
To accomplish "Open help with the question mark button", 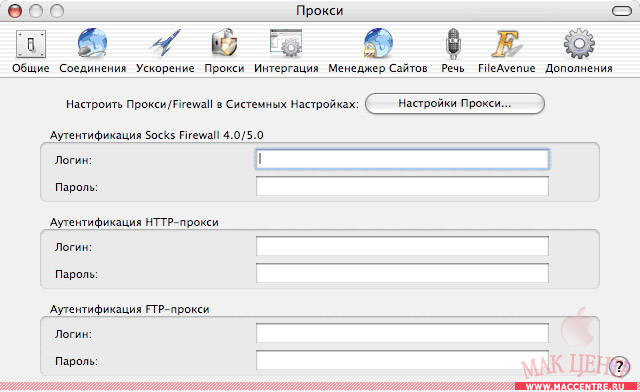I will pyautogui.click(x=619, y=366).
